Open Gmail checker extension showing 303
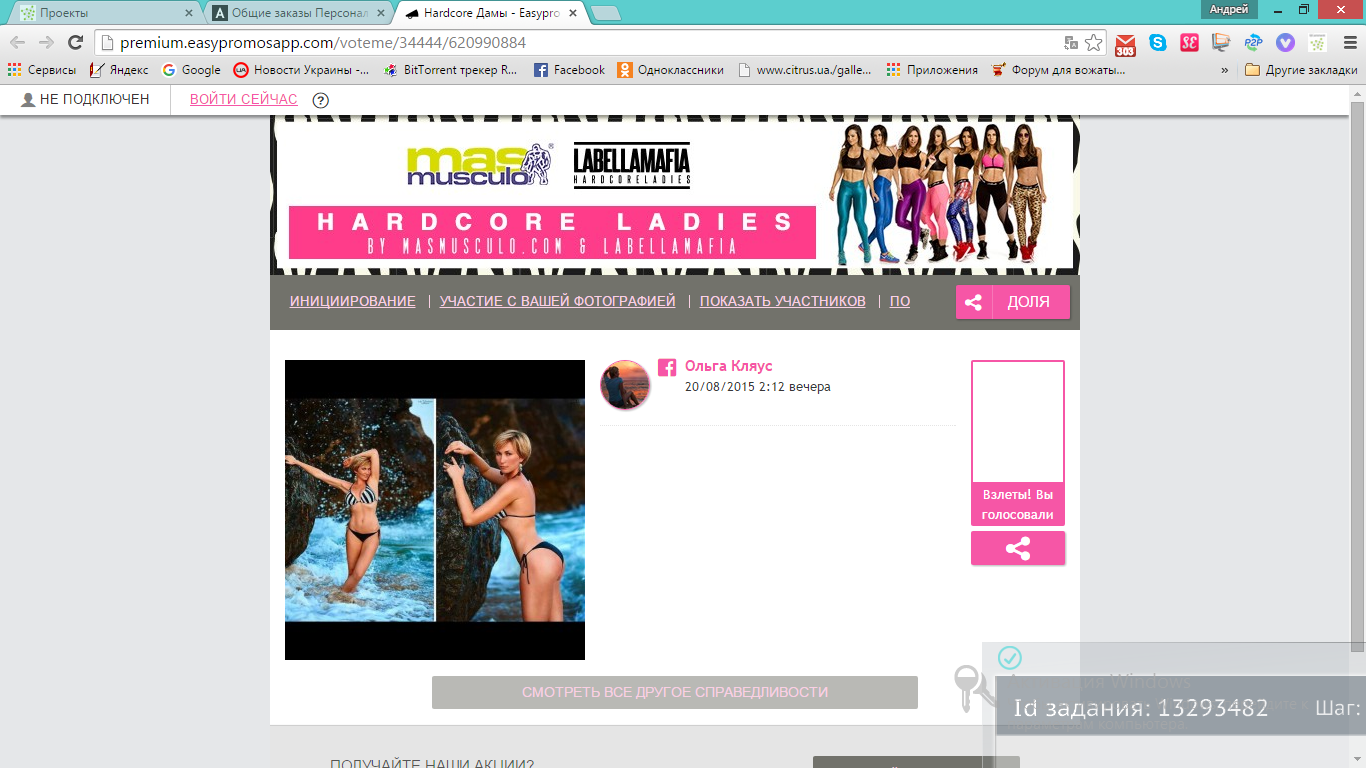The width and height of the screenshot is (1366, 768). coord(1125,44)
